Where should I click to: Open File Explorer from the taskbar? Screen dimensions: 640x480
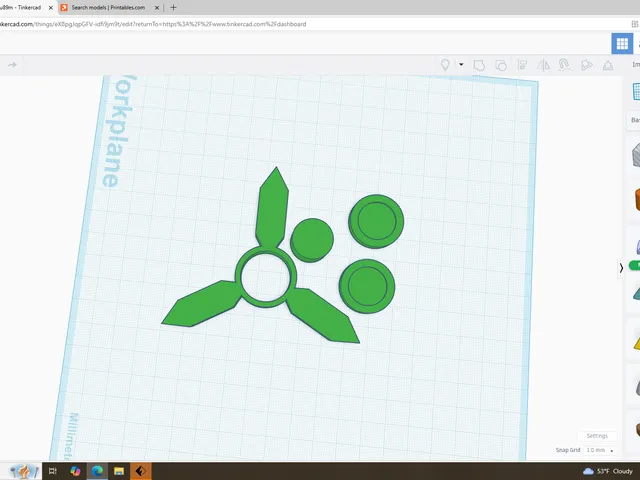pos(119,471)
